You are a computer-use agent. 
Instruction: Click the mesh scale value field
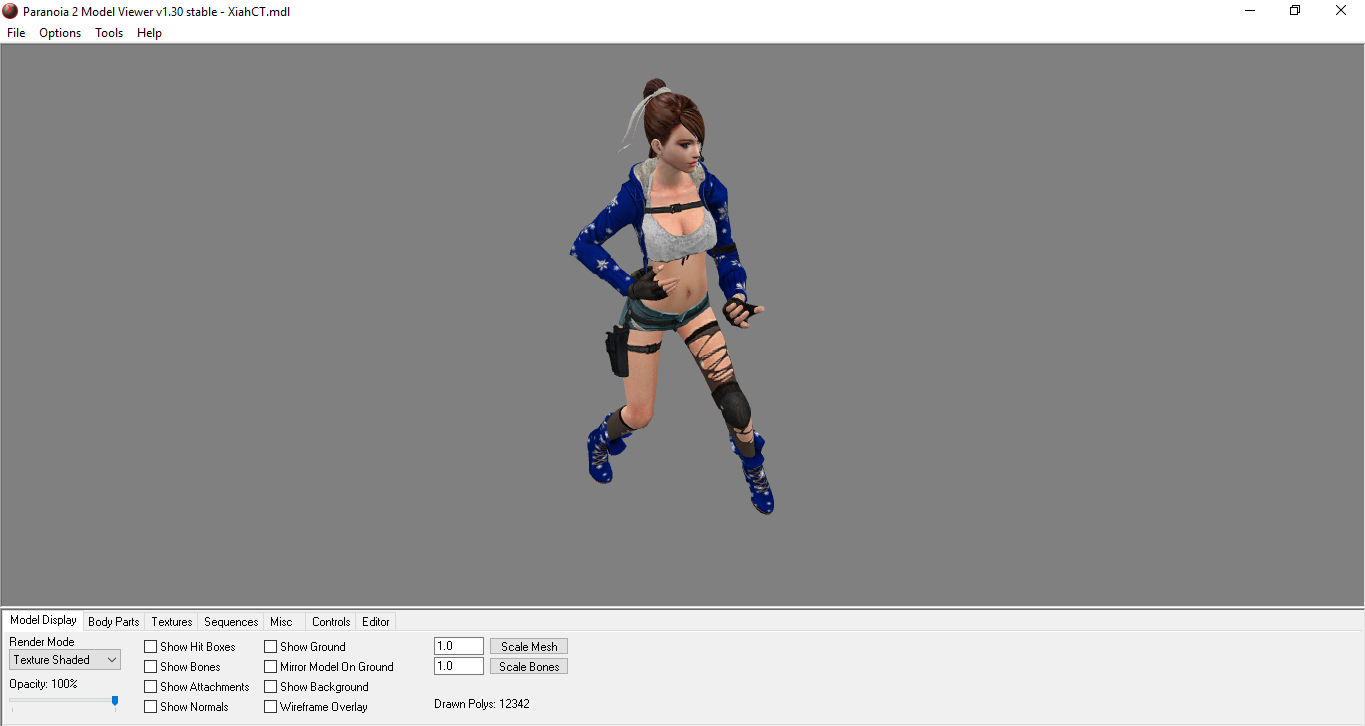(x=459, y=647)
